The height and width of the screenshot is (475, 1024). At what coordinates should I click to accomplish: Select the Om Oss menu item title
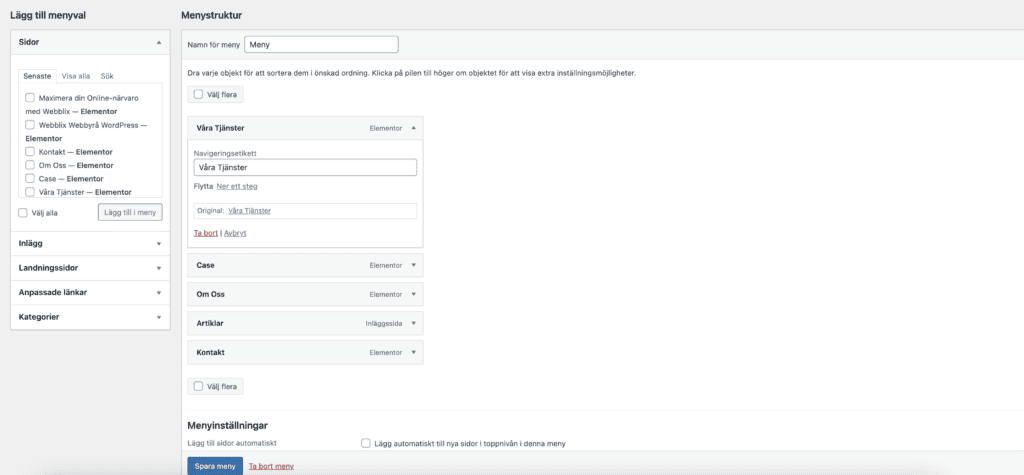click(210, 294)
